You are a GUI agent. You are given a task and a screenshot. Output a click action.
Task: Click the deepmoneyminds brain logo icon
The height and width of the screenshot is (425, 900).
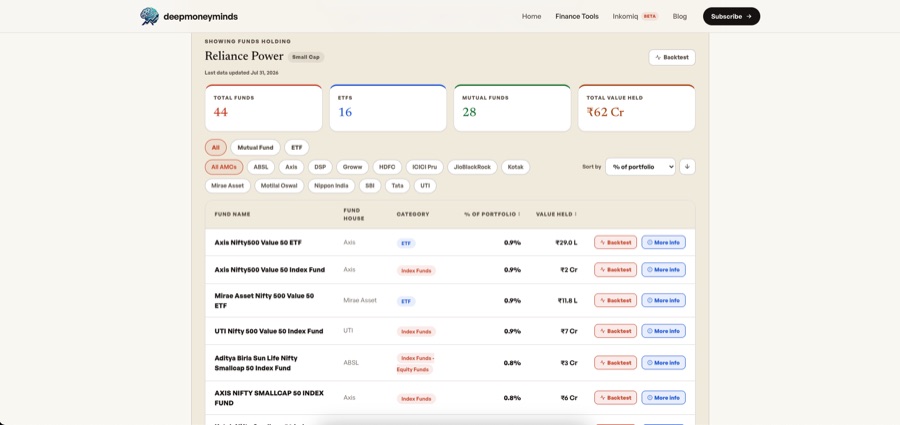(149, 16)
